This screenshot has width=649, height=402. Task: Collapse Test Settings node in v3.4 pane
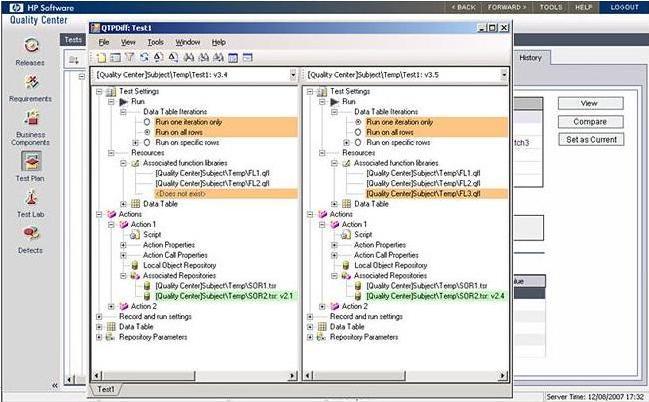pos(99,91)
